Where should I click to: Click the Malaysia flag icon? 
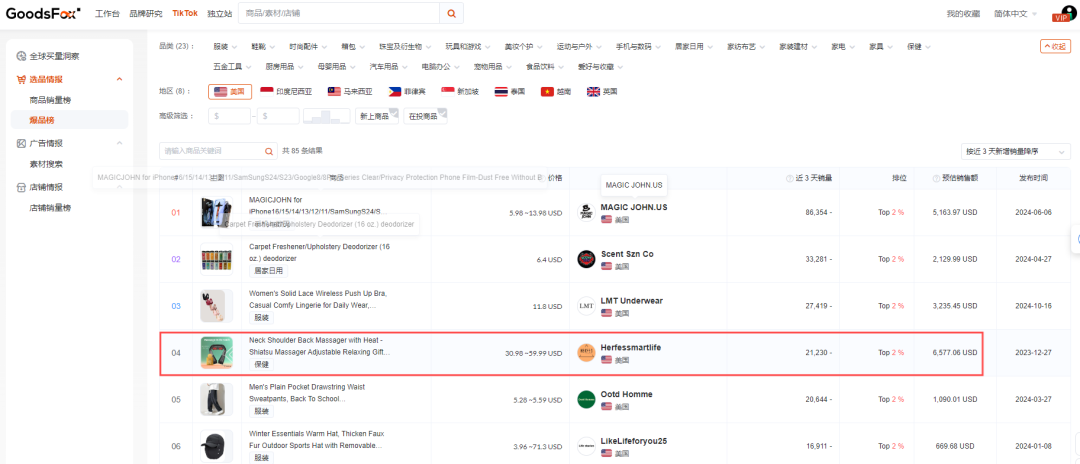[334, 92]
